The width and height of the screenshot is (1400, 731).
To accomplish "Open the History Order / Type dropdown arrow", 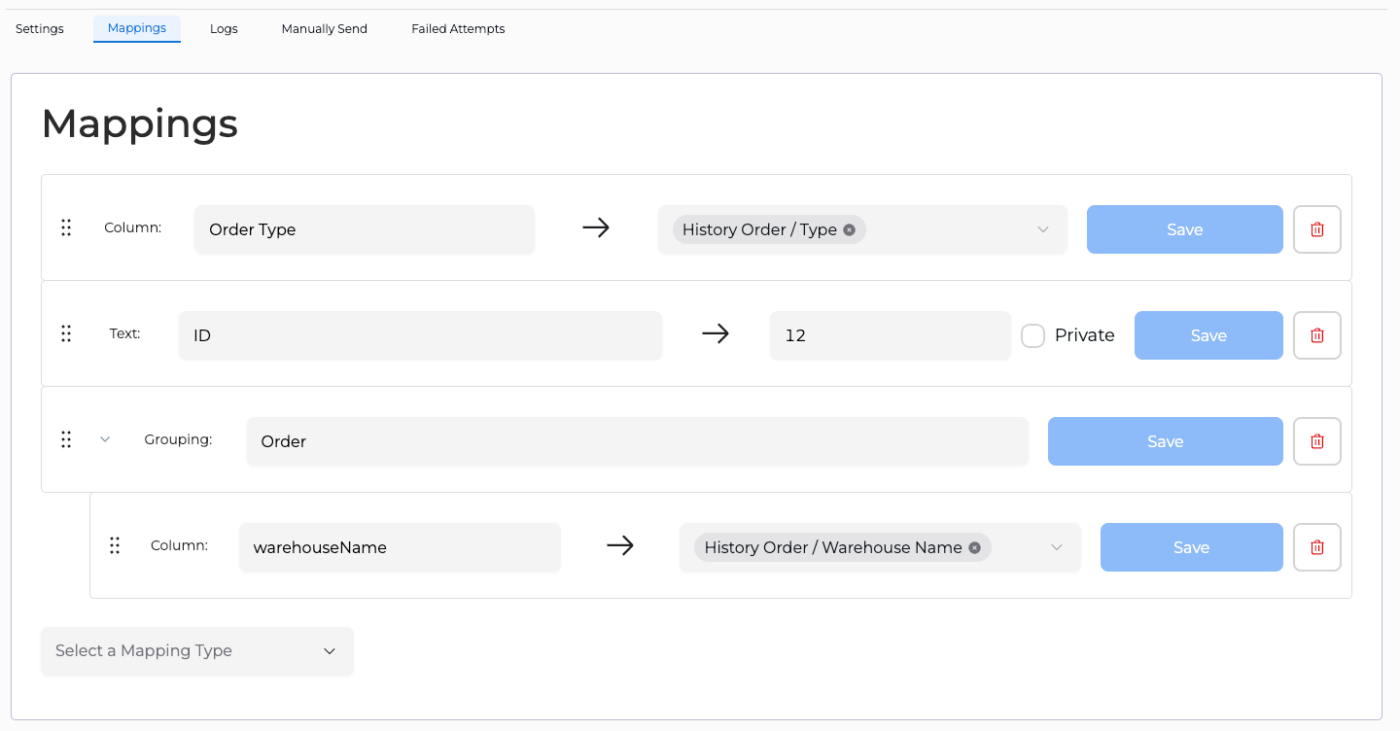I will 1043,230.
